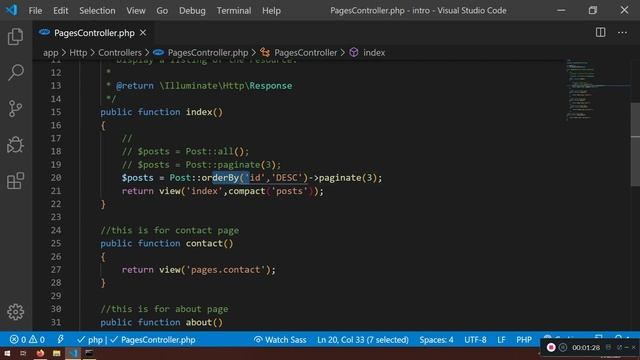Viewport: 640px width, 360px height.
Task: Click Ln 20, Col 33 cursor position indicator
Action: click(x=362, y=340)
